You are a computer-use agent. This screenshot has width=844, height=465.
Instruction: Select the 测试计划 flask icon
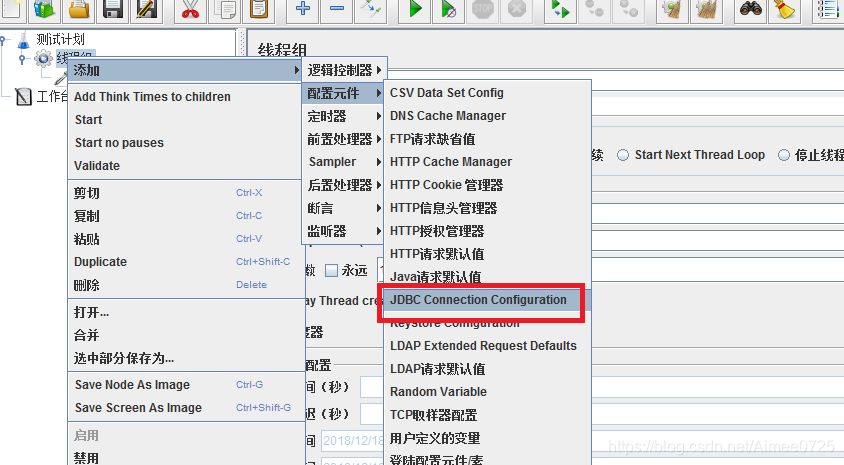tap(23, 40)
